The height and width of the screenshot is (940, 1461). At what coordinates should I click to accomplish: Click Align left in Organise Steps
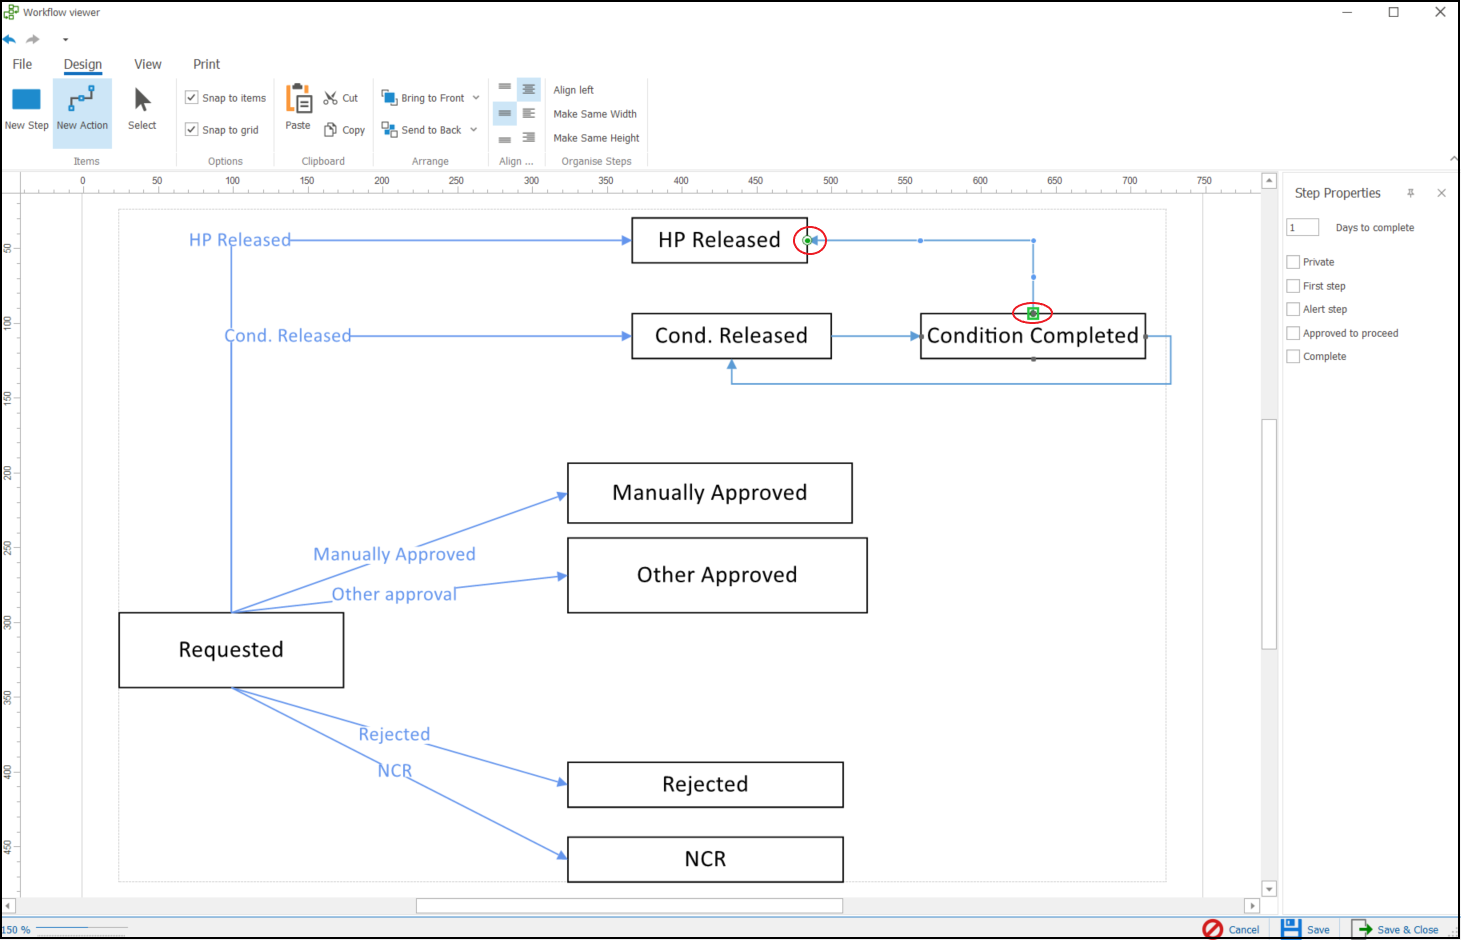point(574,90)
